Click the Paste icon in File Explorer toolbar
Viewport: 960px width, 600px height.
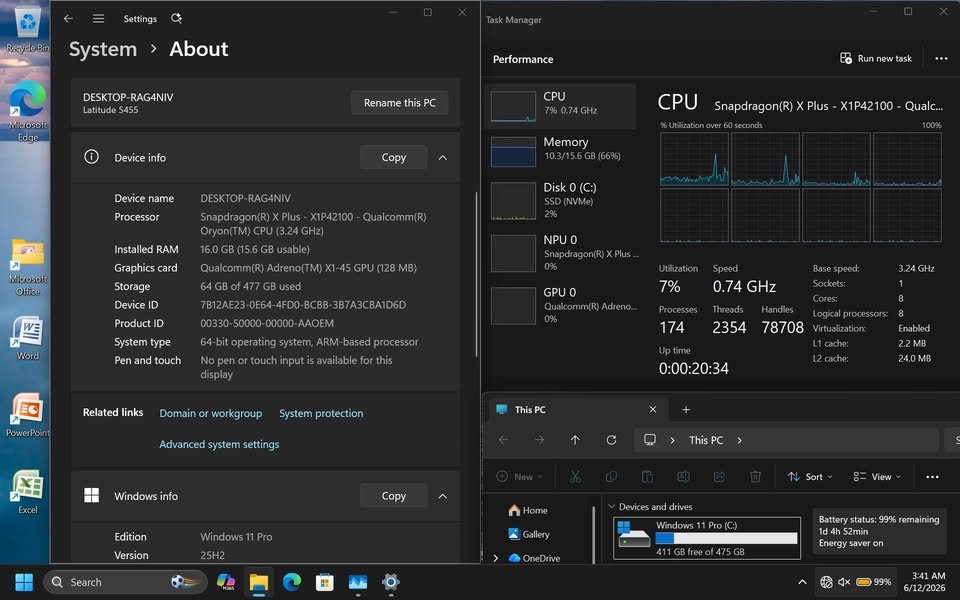coord(647,476)
